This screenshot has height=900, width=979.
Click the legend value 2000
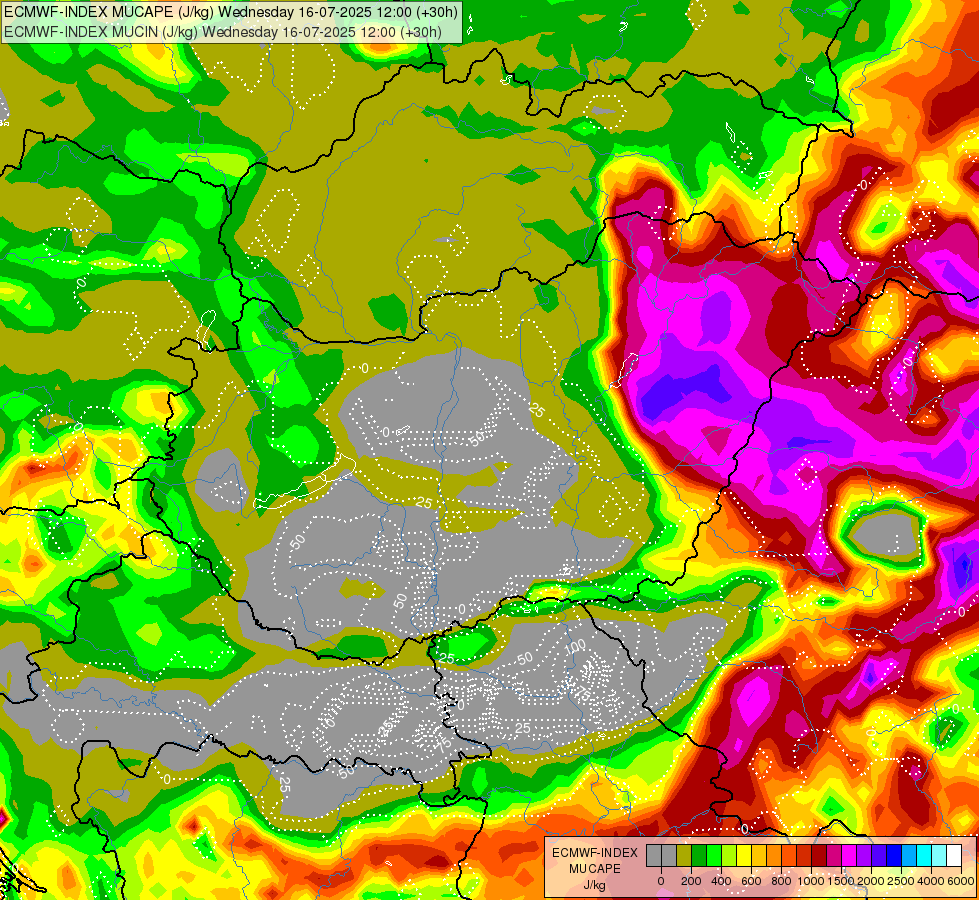coord(871,881)
